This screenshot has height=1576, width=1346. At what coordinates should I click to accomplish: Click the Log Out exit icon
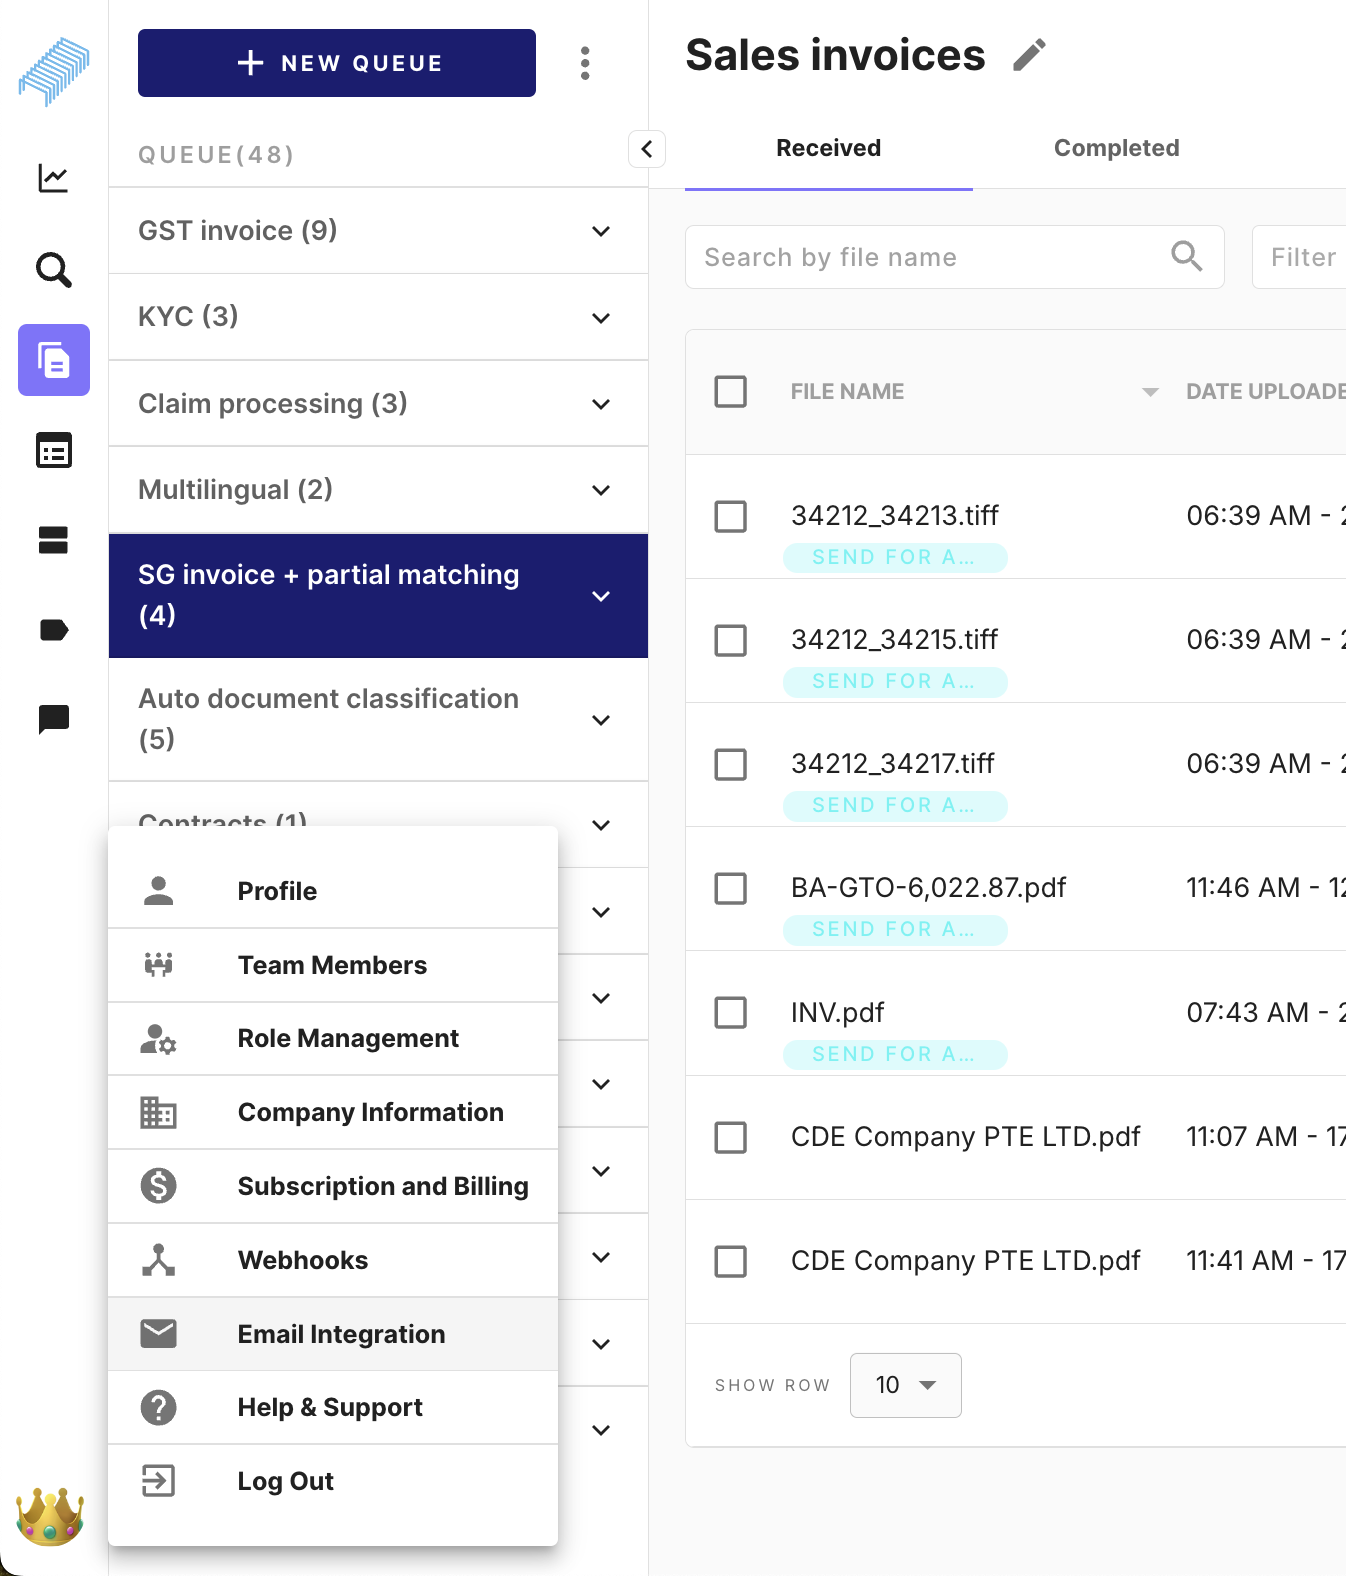point(158,1480)
